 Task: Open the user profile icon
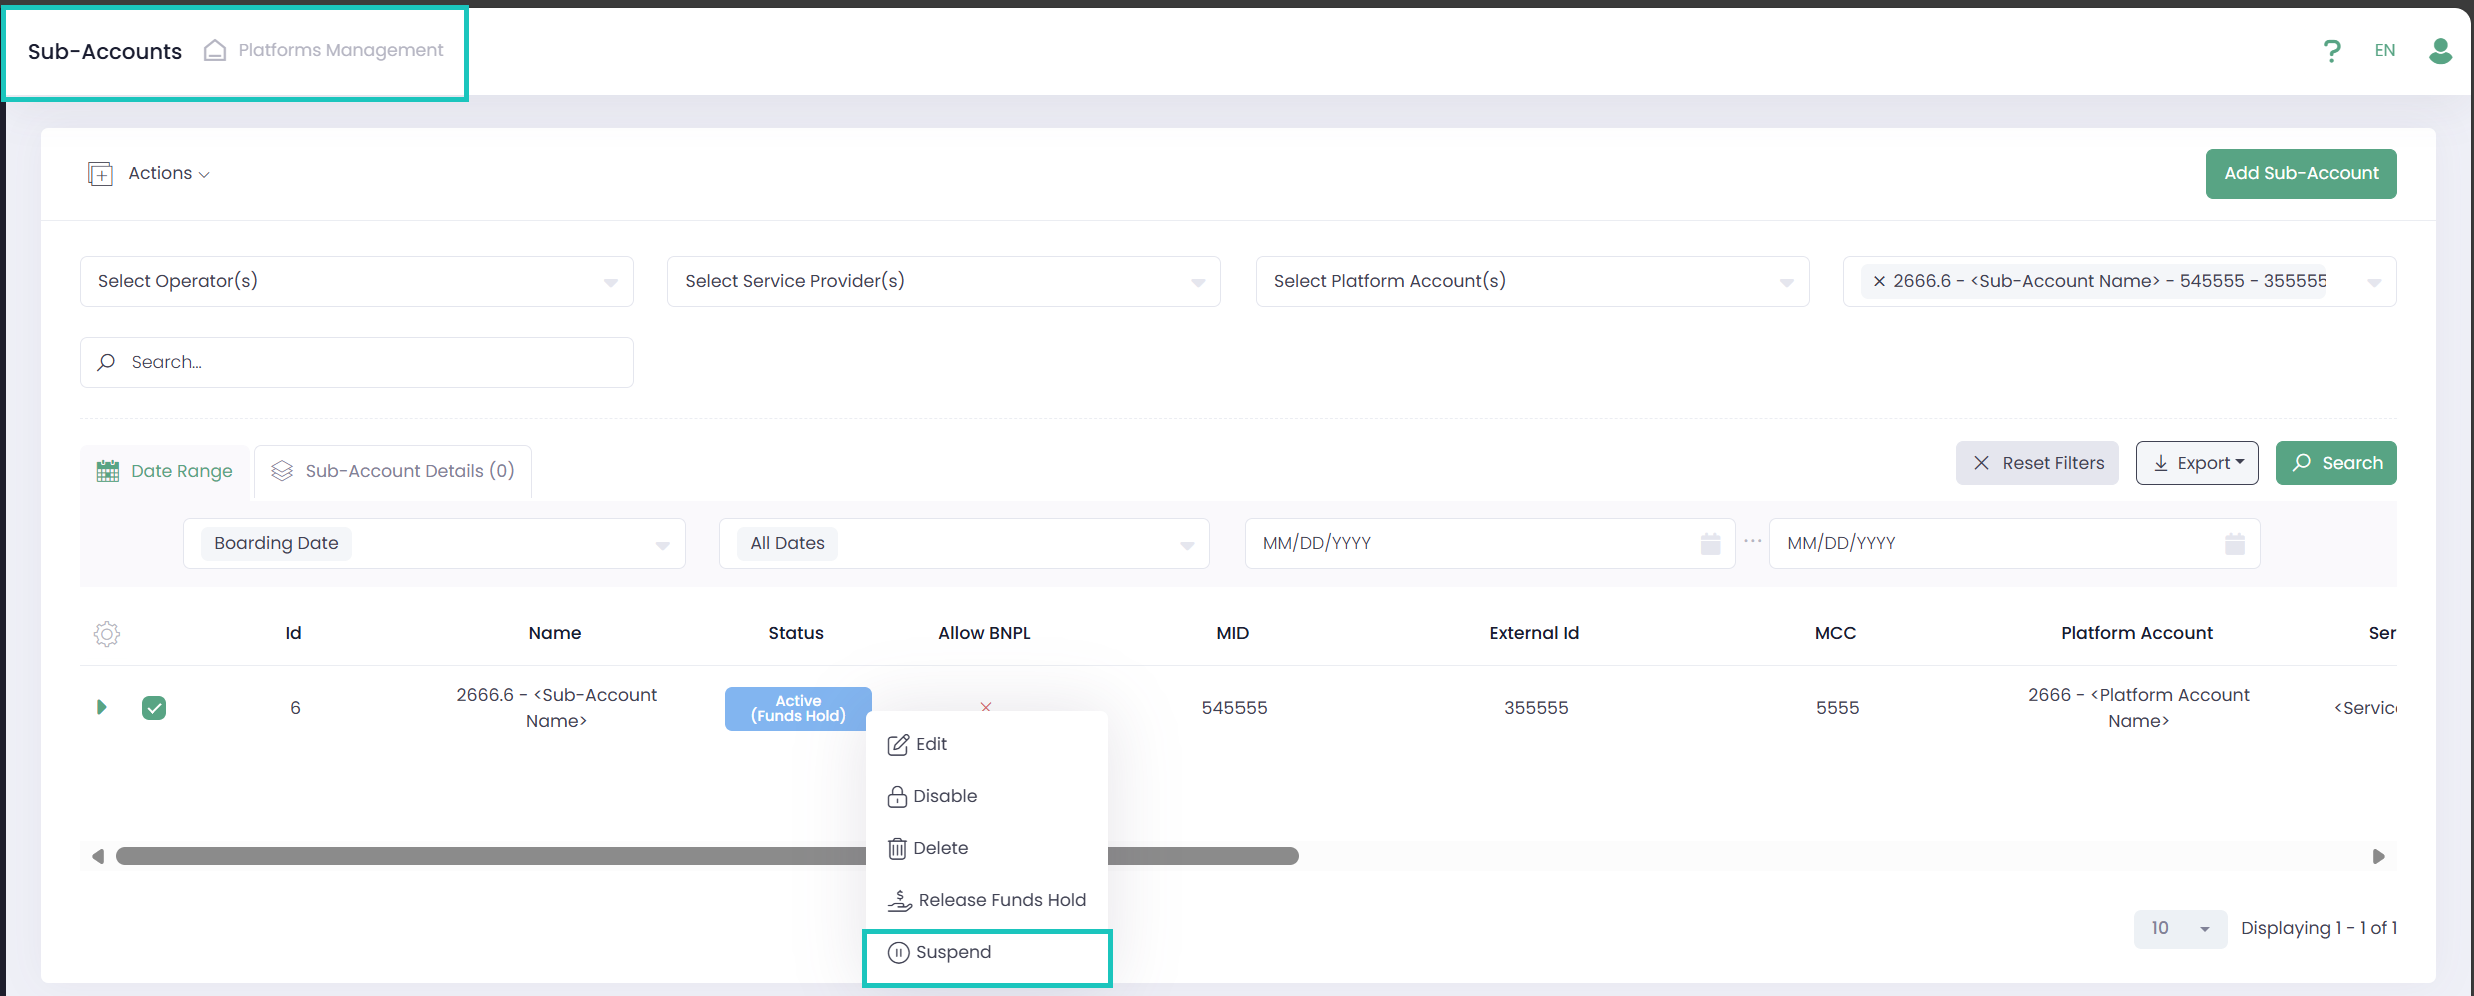point(2440,51)
